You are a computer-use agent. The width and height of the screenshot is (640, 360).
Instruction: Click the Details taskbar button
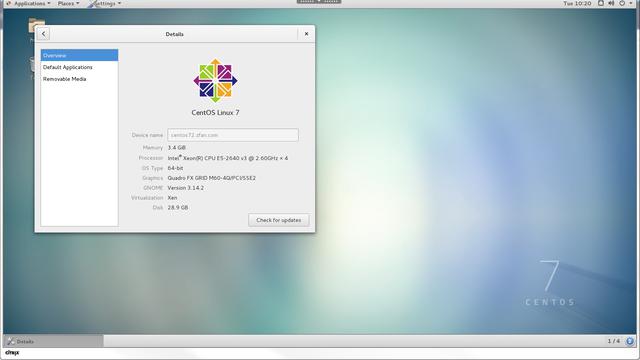pyautogui.click(x=53, y=341)
